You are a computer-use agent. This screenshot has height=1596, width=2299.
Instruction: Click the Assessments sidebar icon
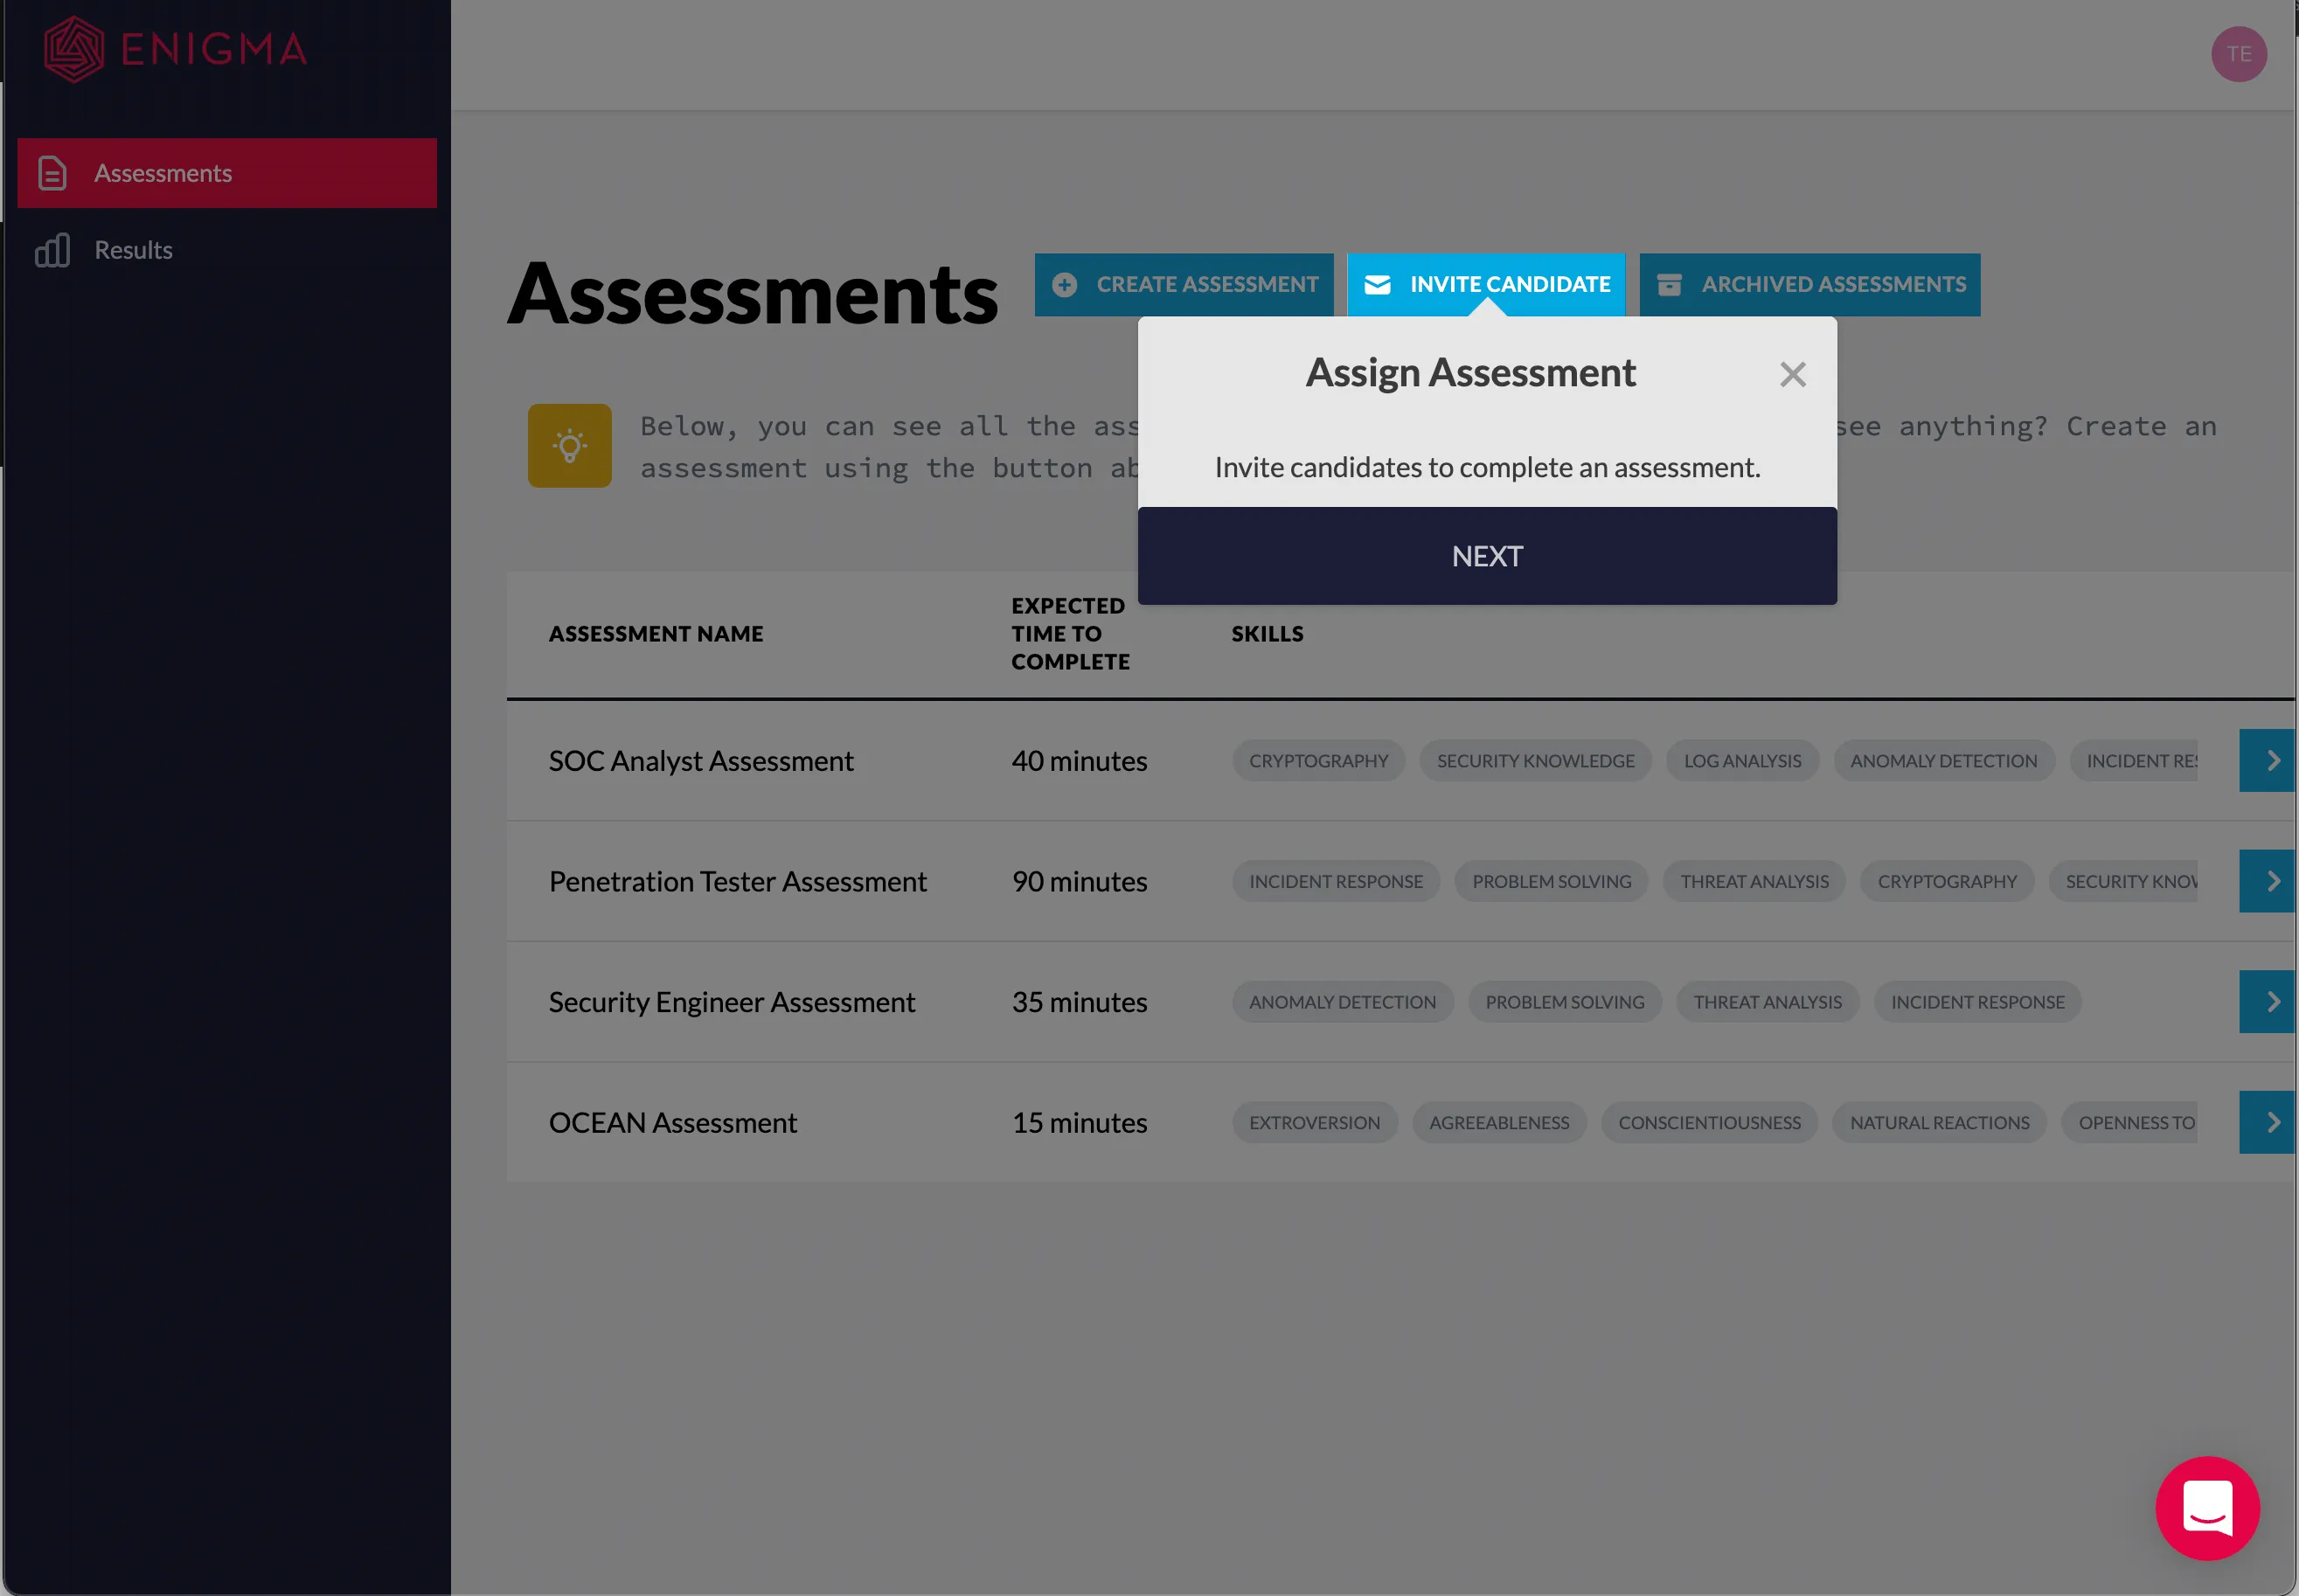point(52,171)
